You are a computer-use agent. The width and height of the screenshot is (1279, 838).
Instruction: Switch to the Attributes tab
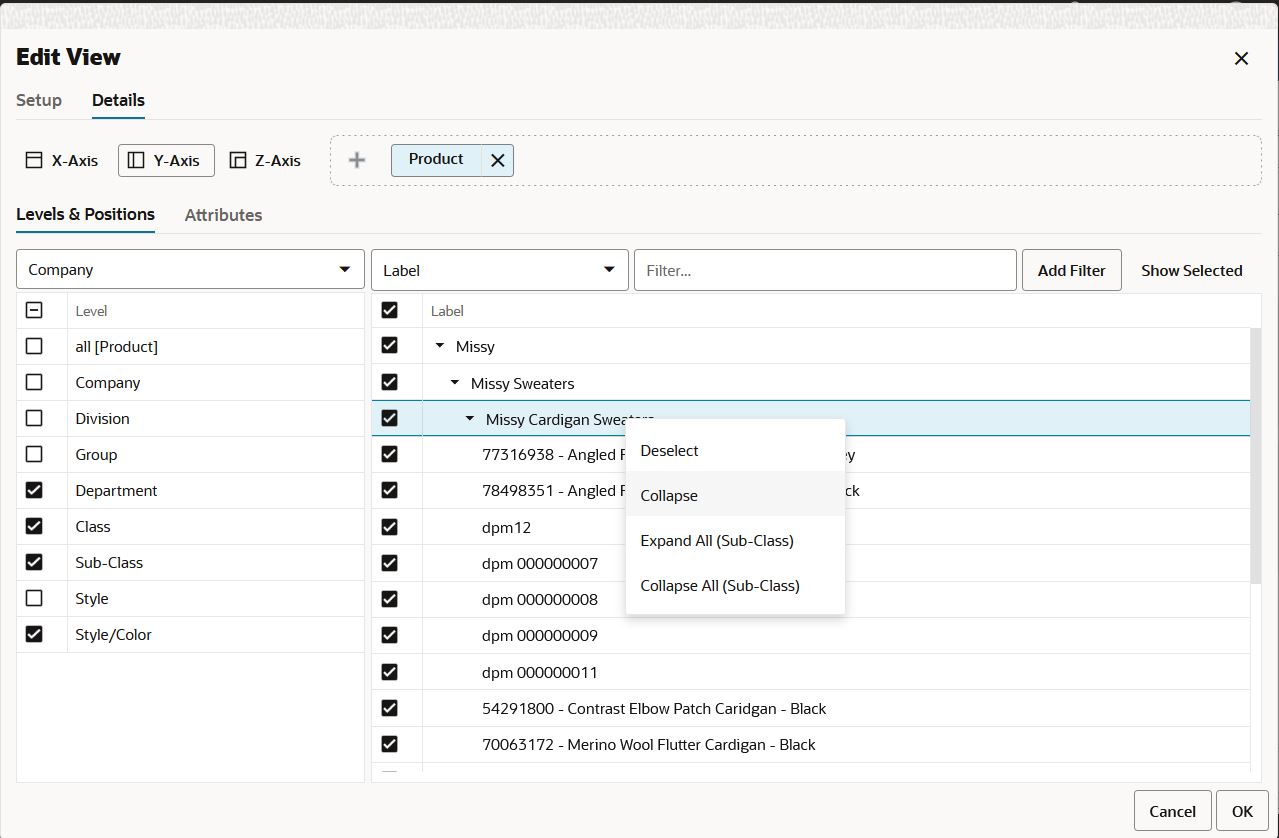(223, 215)
